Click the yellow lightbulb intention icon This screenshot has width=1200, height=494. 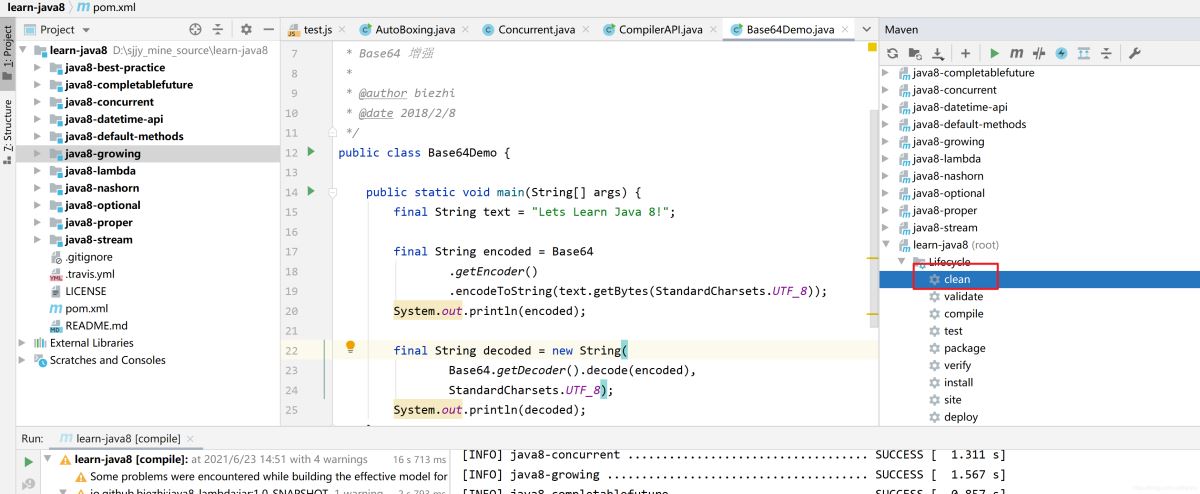351,347
